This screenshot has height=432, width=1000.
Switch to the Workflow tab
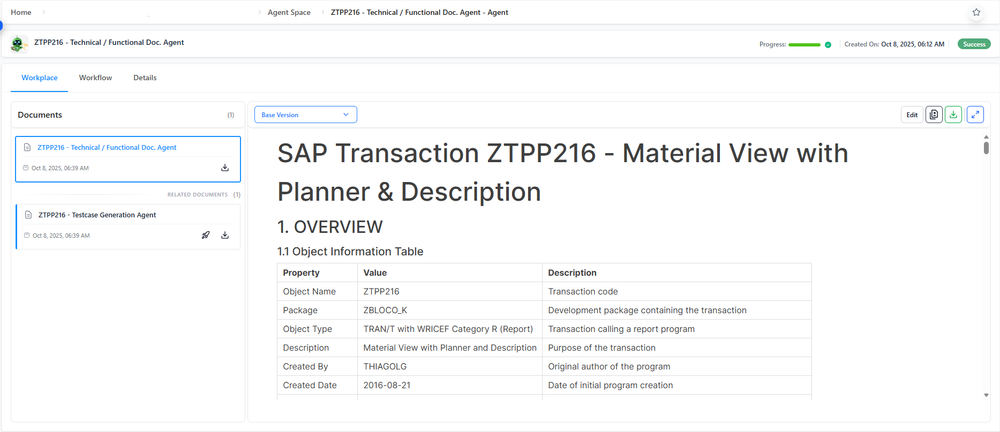(x=95, y=78)
